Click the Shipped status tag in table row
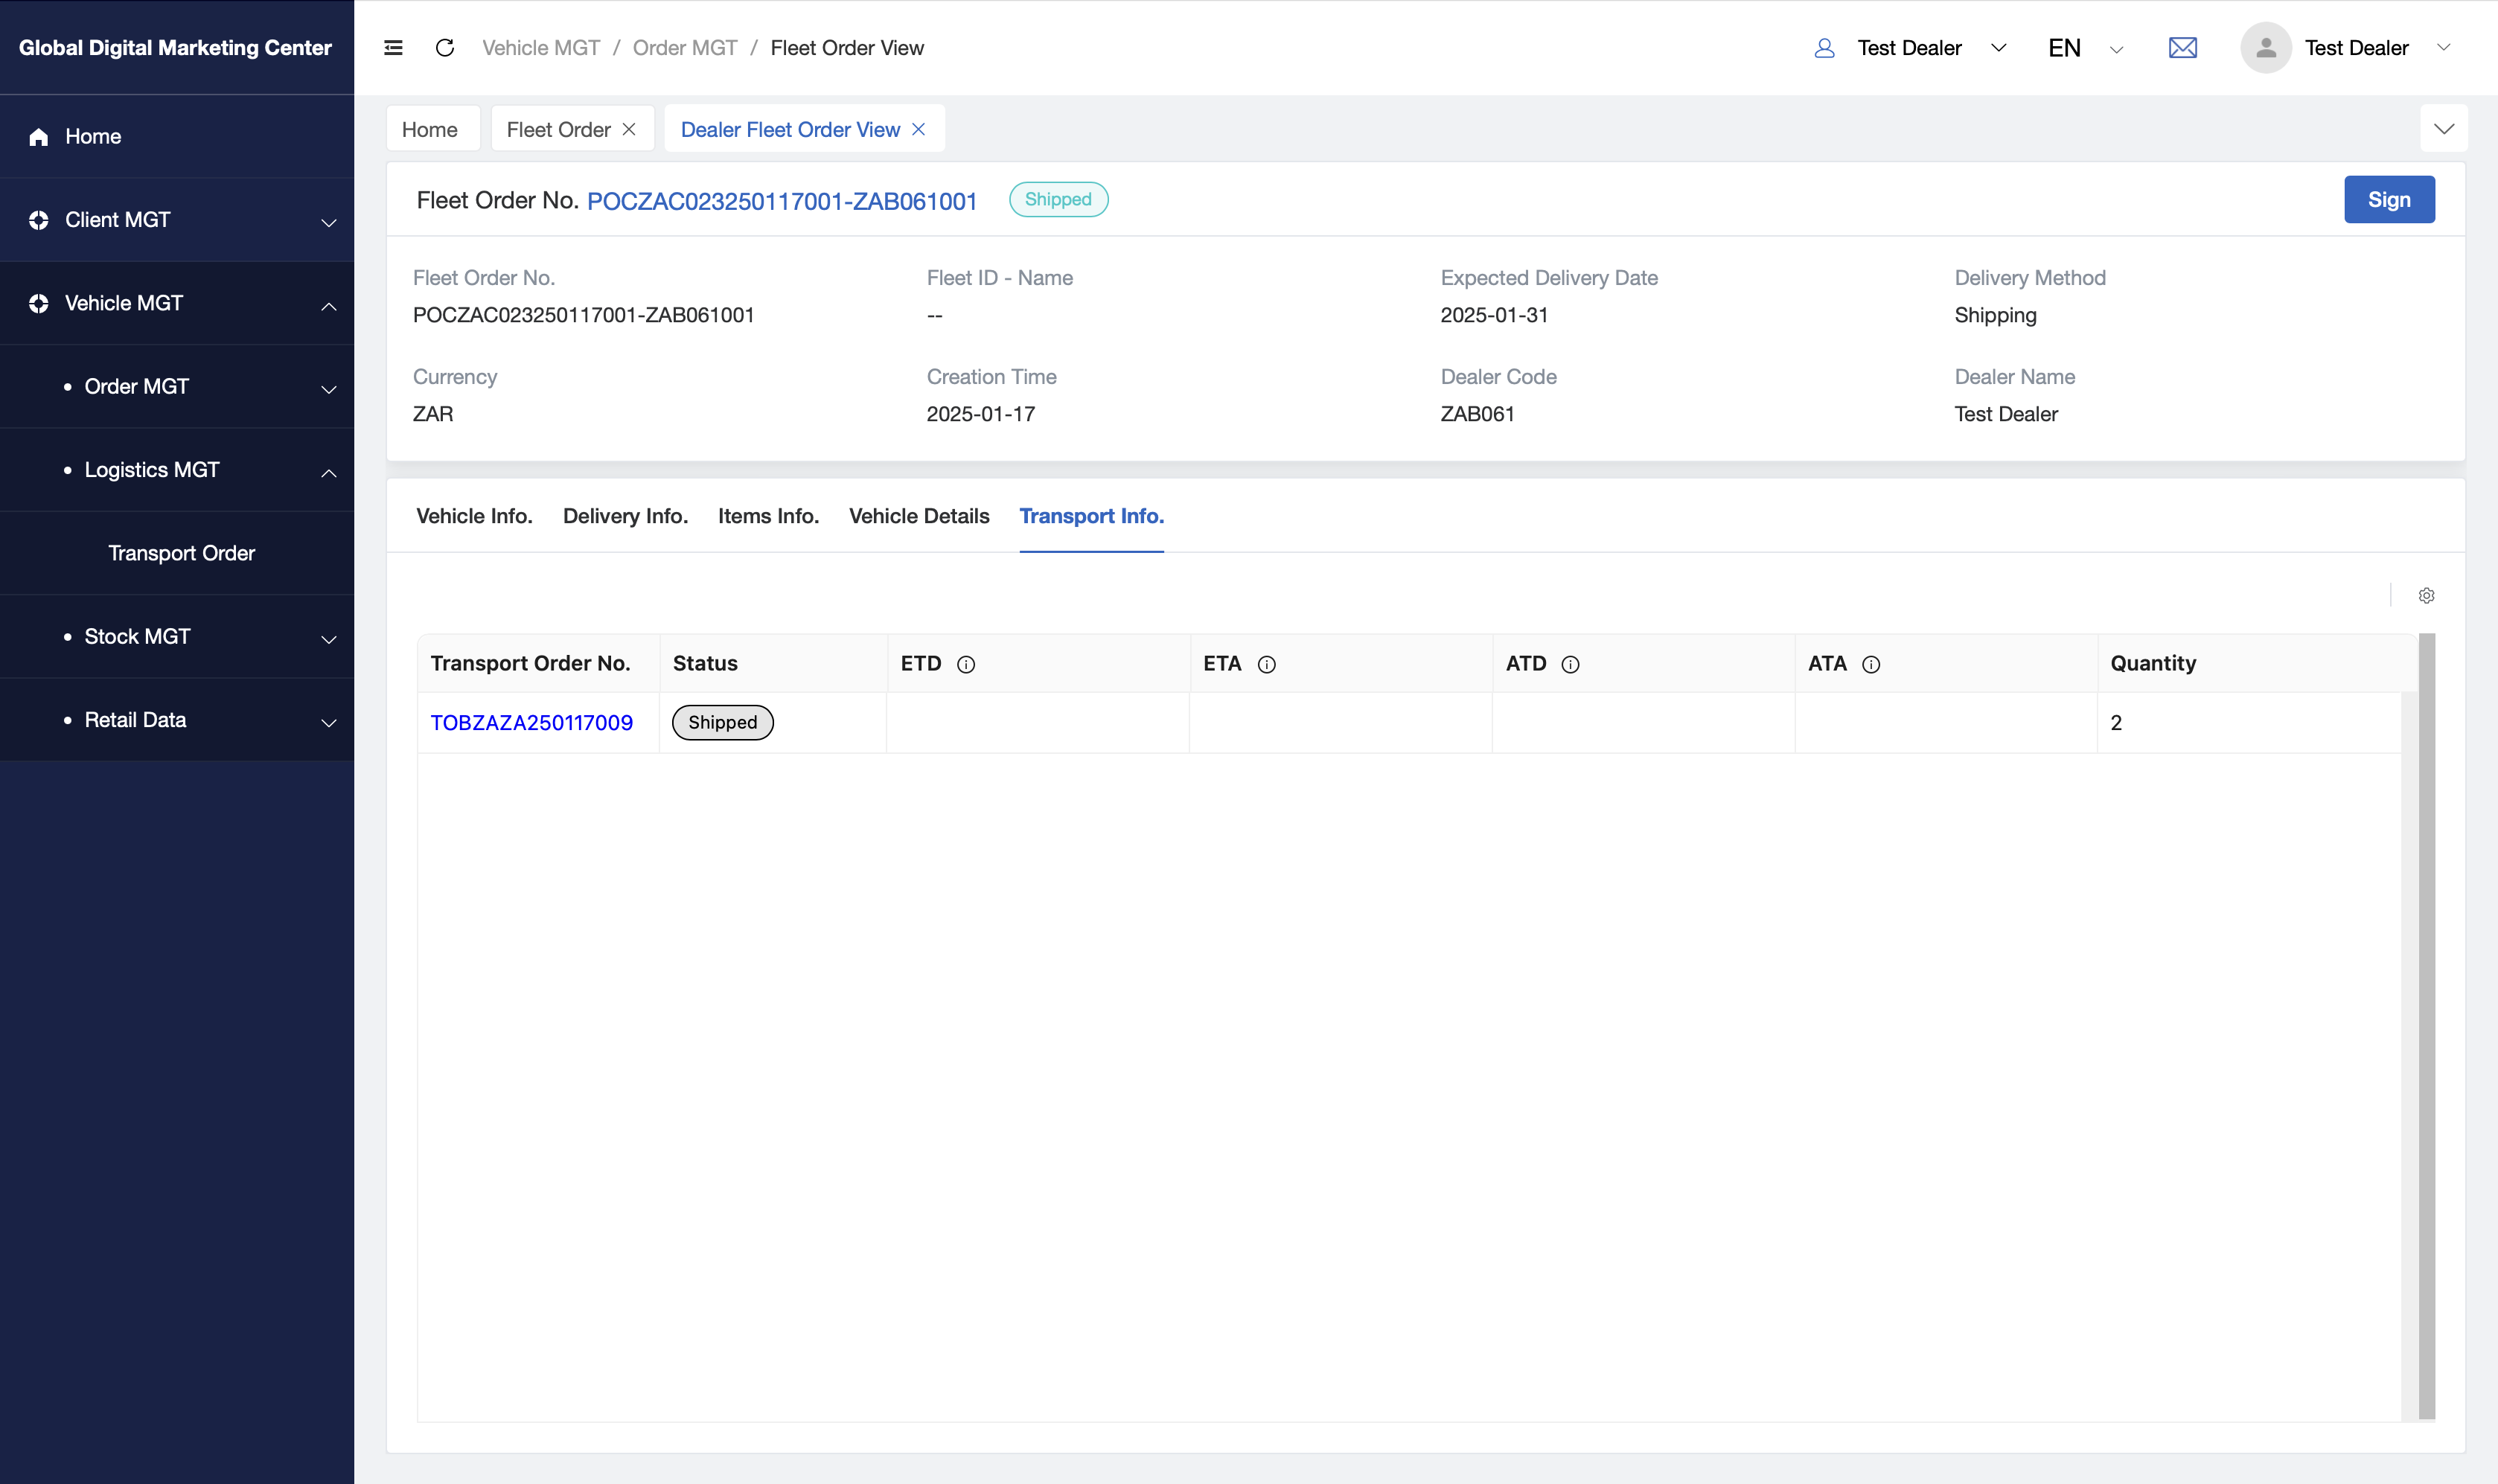Screen dimensions: 2498x1484 (722, 722)
